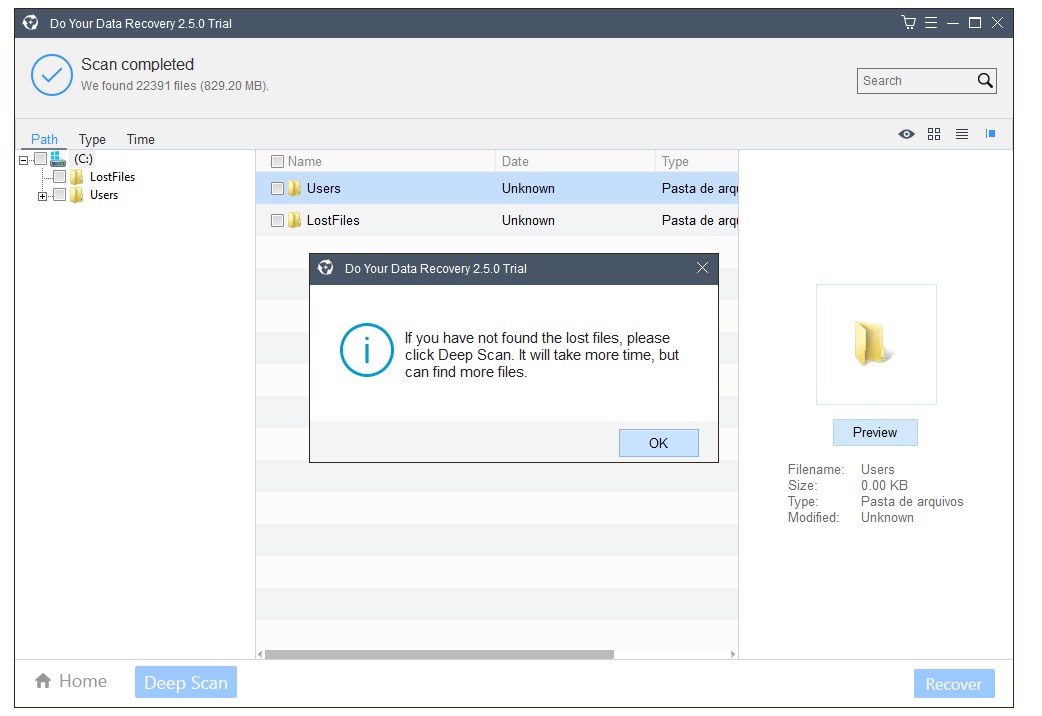Collapse the (C:) drive tree node
Screen dimensions: 1042x716
24,160
